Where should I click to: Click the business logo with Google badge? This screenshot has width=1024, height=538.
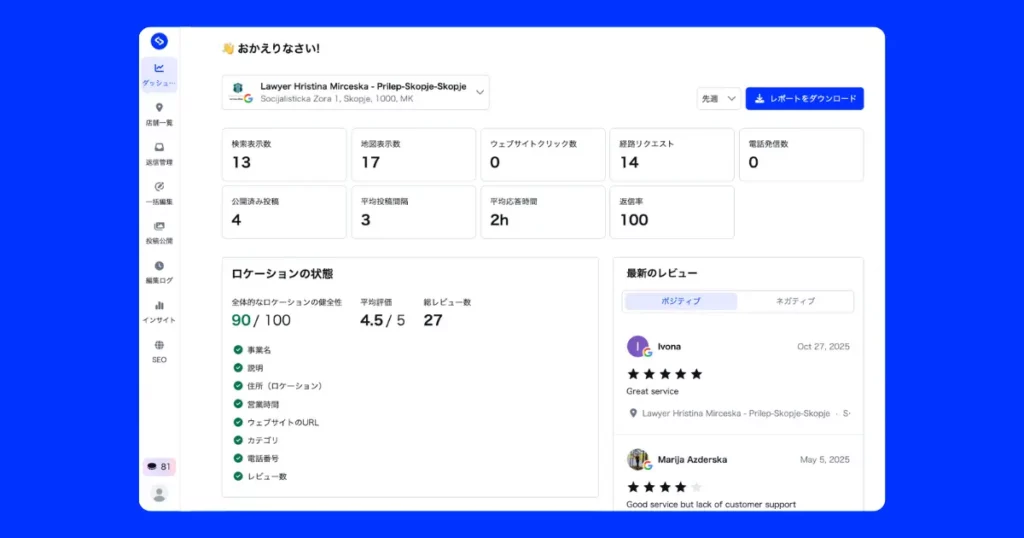click(x=240, y=93)
